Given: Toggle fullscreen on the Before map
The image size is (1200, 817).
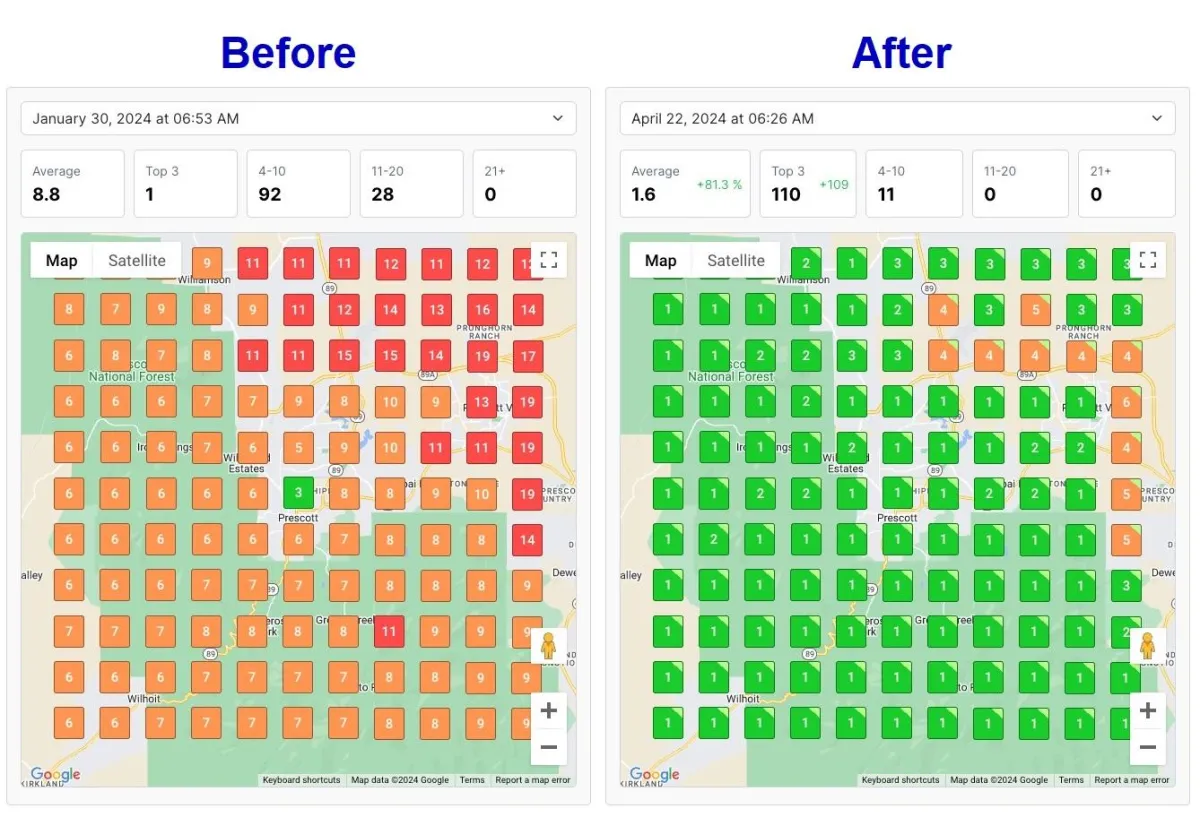Looking at the screenshot, I should 548,260.
